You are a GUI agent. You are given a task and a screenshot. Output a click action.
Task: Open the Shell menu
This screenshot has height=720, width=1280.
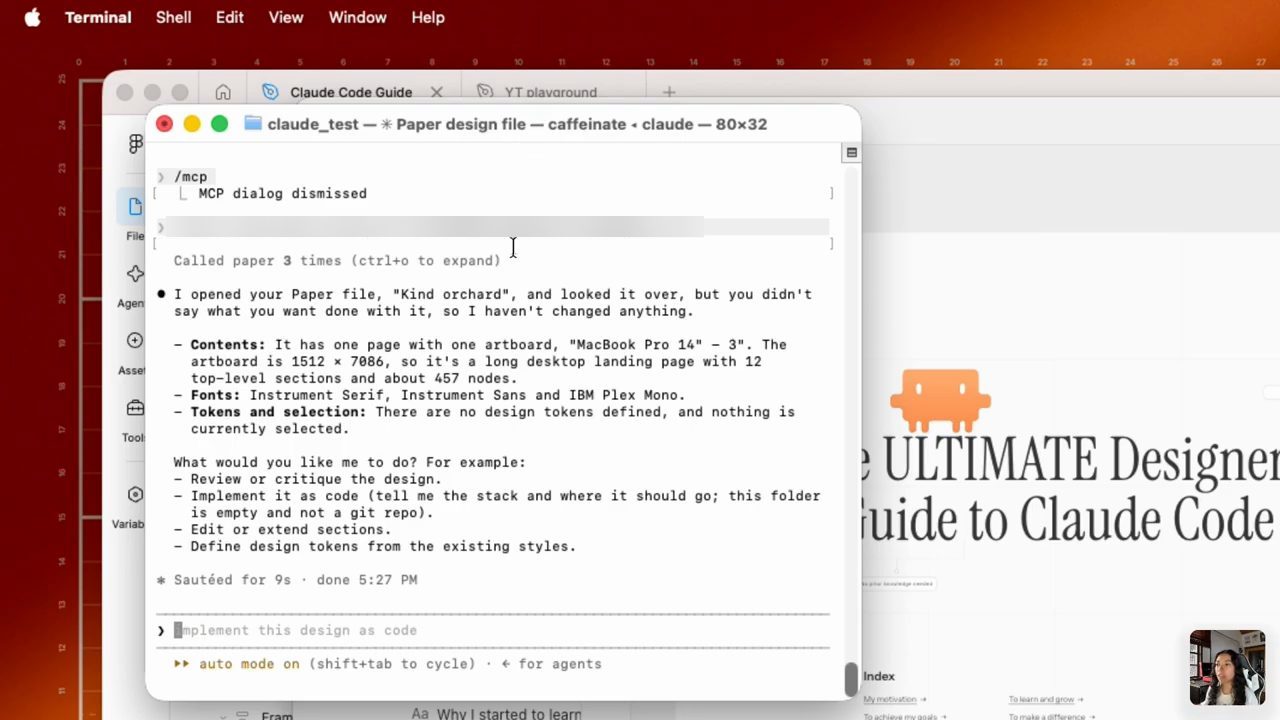click(x=173, y=17)
